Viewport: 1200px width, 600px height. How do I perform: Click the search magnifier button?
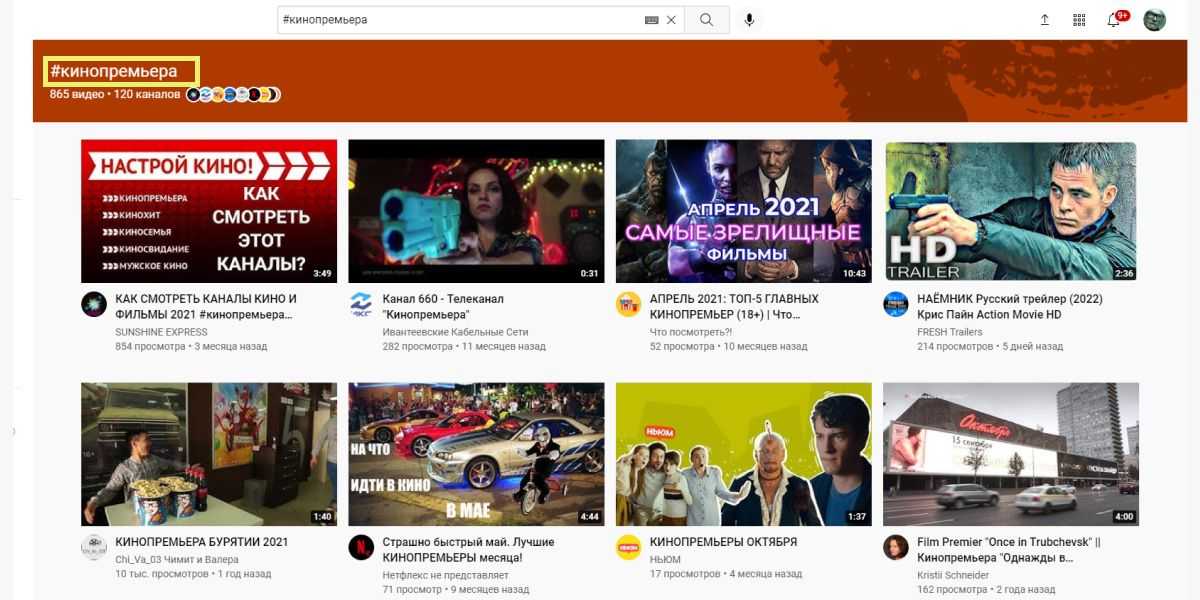tap(706, 20)
